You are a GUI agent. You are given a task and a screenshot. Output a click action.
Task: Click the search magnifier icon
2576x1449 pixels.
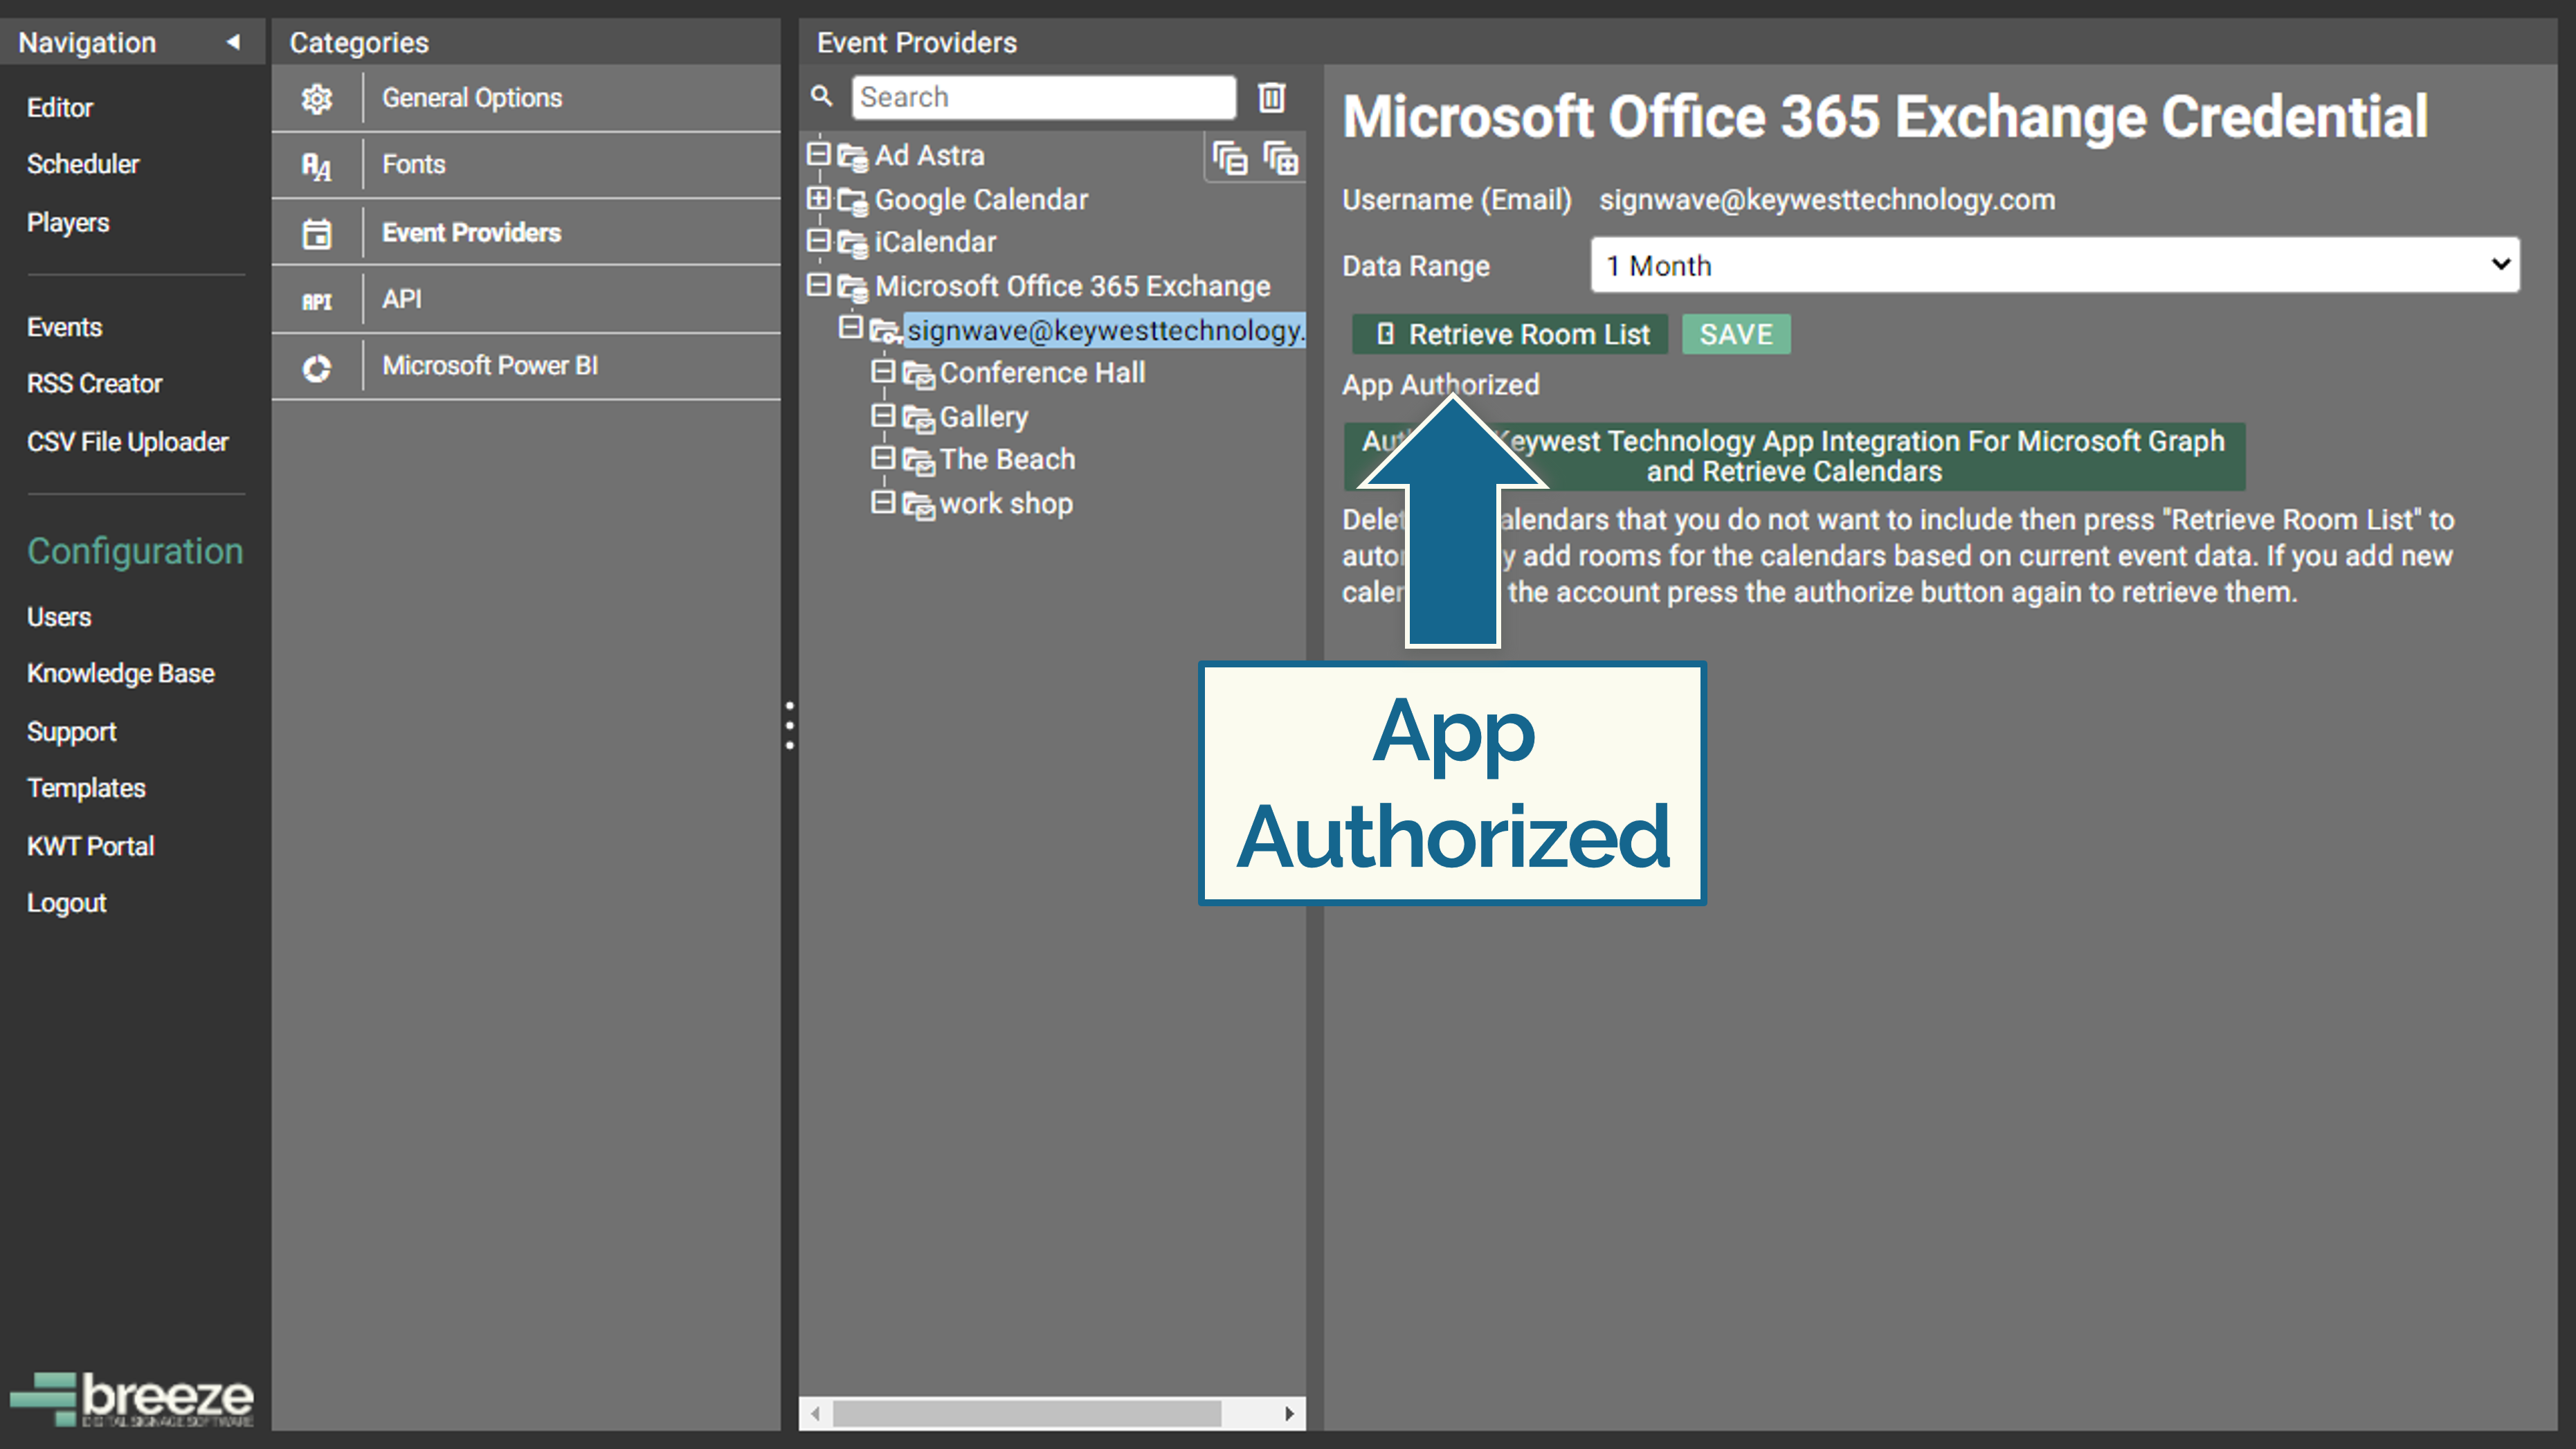(x=822, y=96)
